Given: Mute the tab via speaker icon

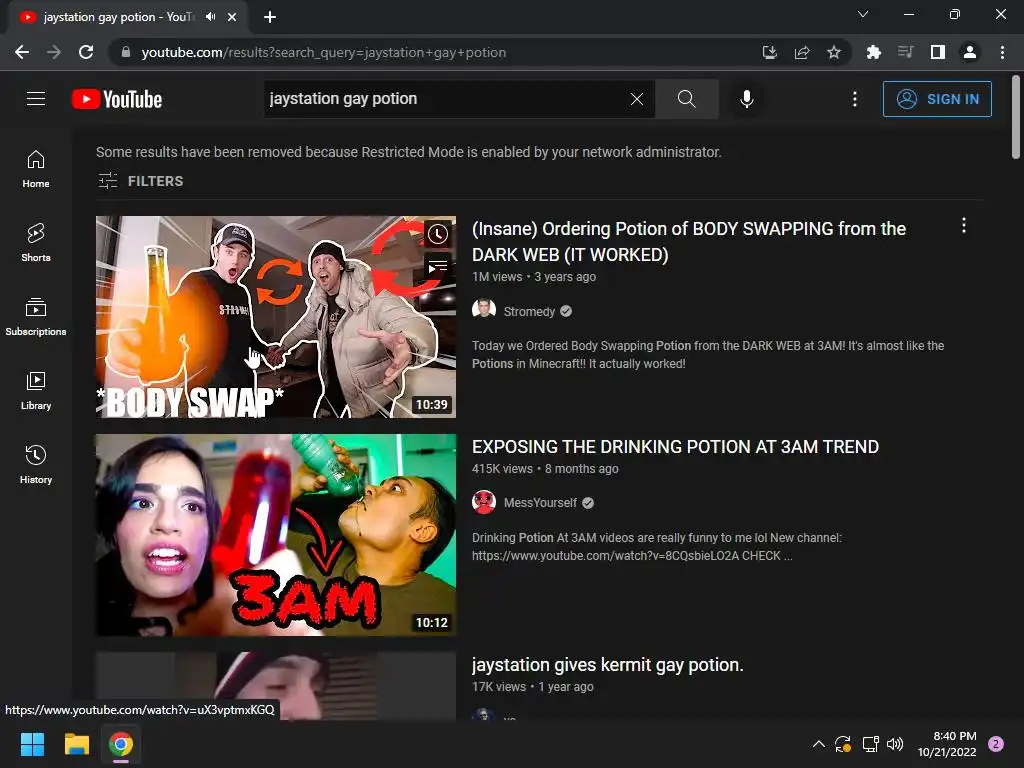Looking at the screenshot, I should coord(210,17).
